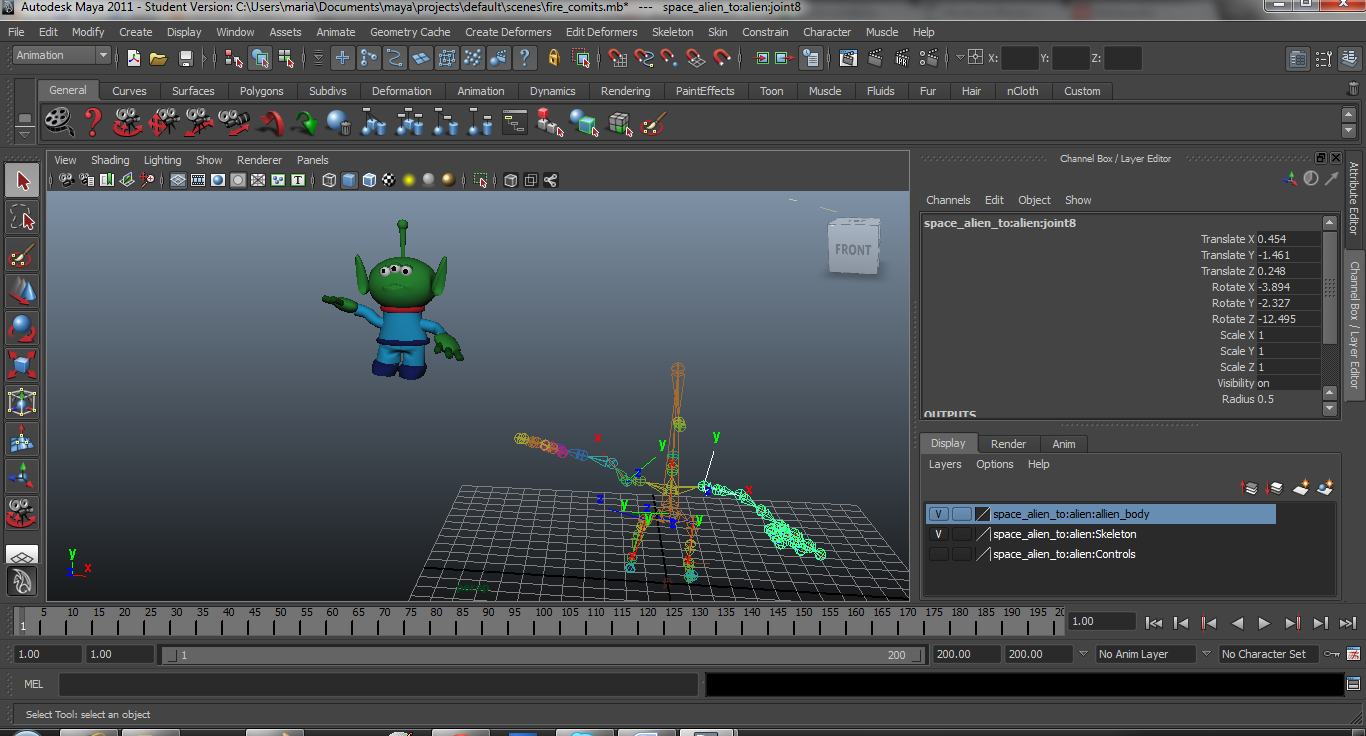Click the Delete History sphere-with-trash shelf icon

[x=339, y=123]
